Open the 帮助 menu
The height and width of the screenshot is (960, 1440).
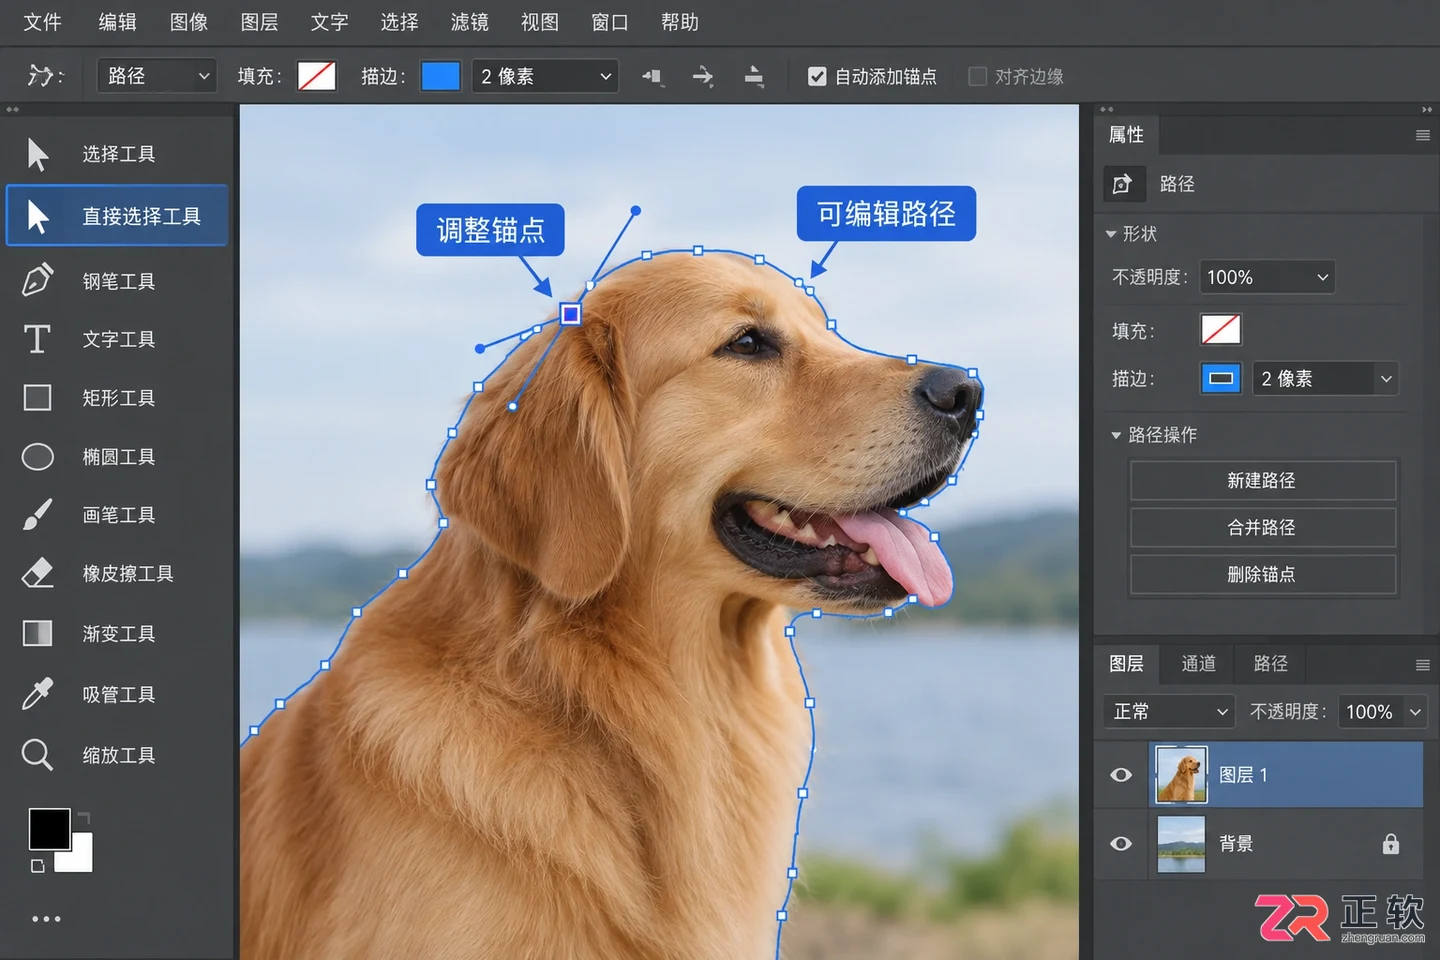click(x=680, y=22)
